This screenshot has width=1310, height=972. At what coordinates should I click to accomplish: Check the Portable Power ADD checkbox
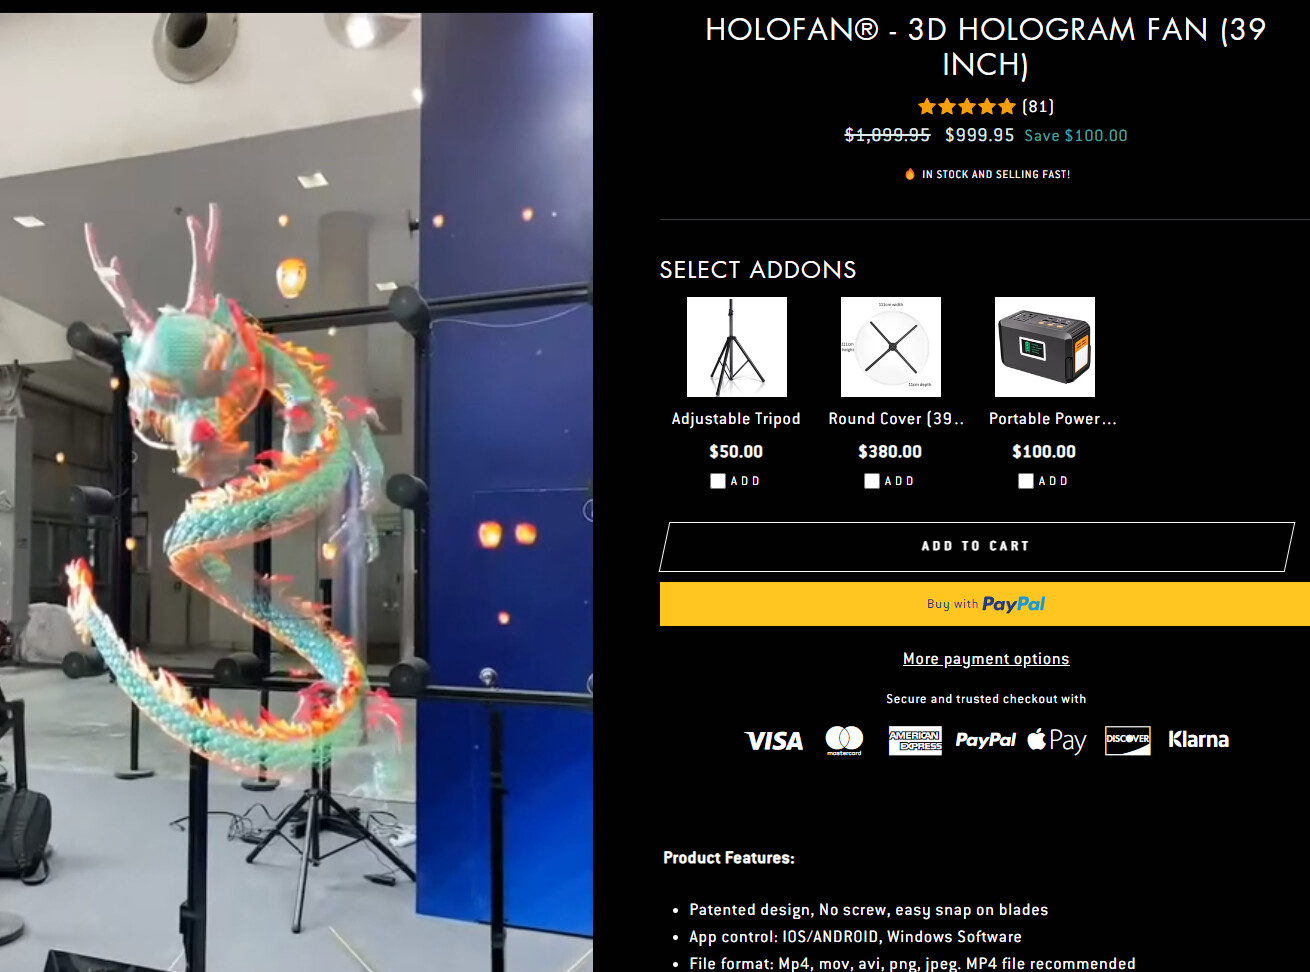pyautogui.click(x=1026, y=481)
